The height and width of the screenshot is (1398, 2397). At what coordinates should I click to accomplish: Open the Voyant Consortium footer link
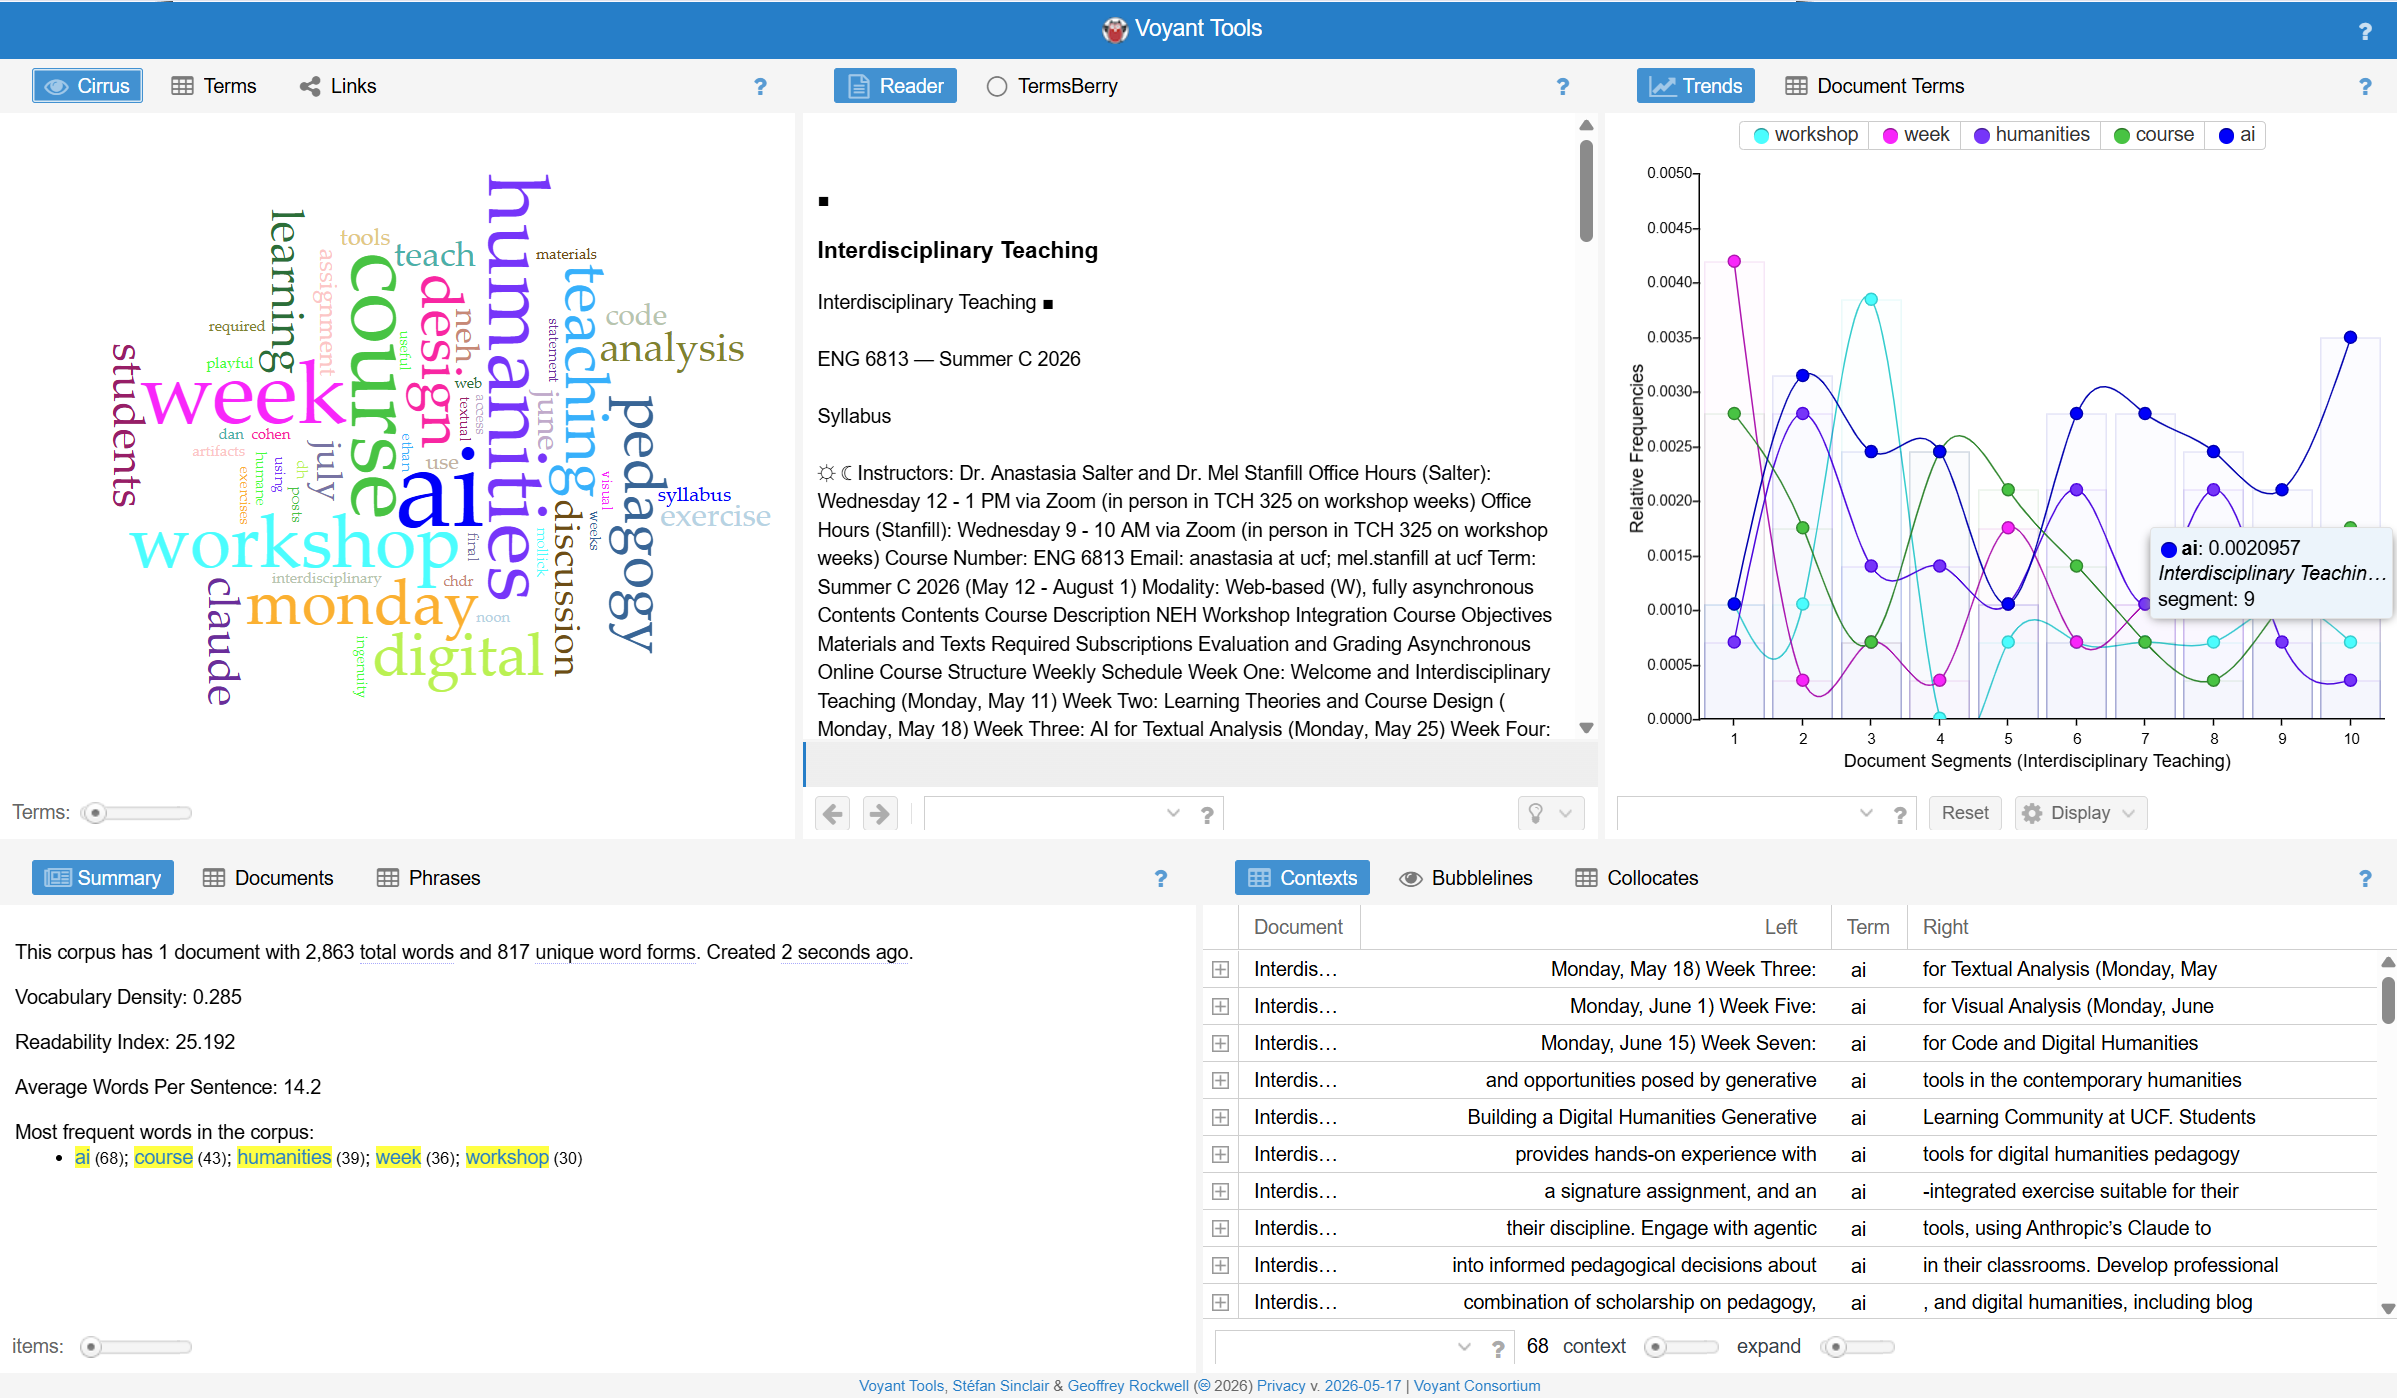(x=1477, y=1386)
